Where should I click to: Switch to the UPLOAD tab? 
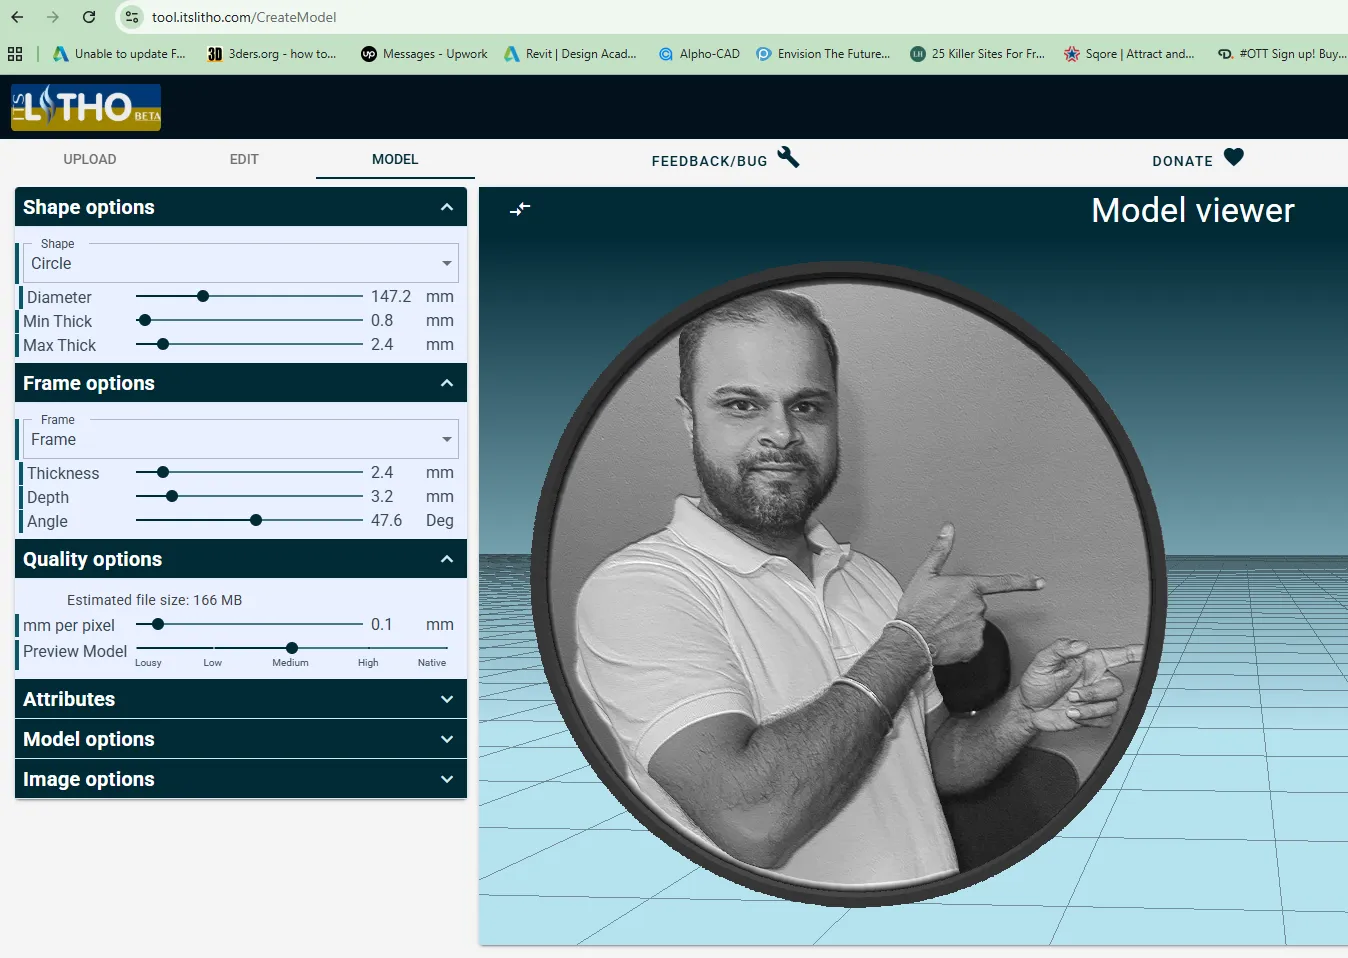(90, 159)
